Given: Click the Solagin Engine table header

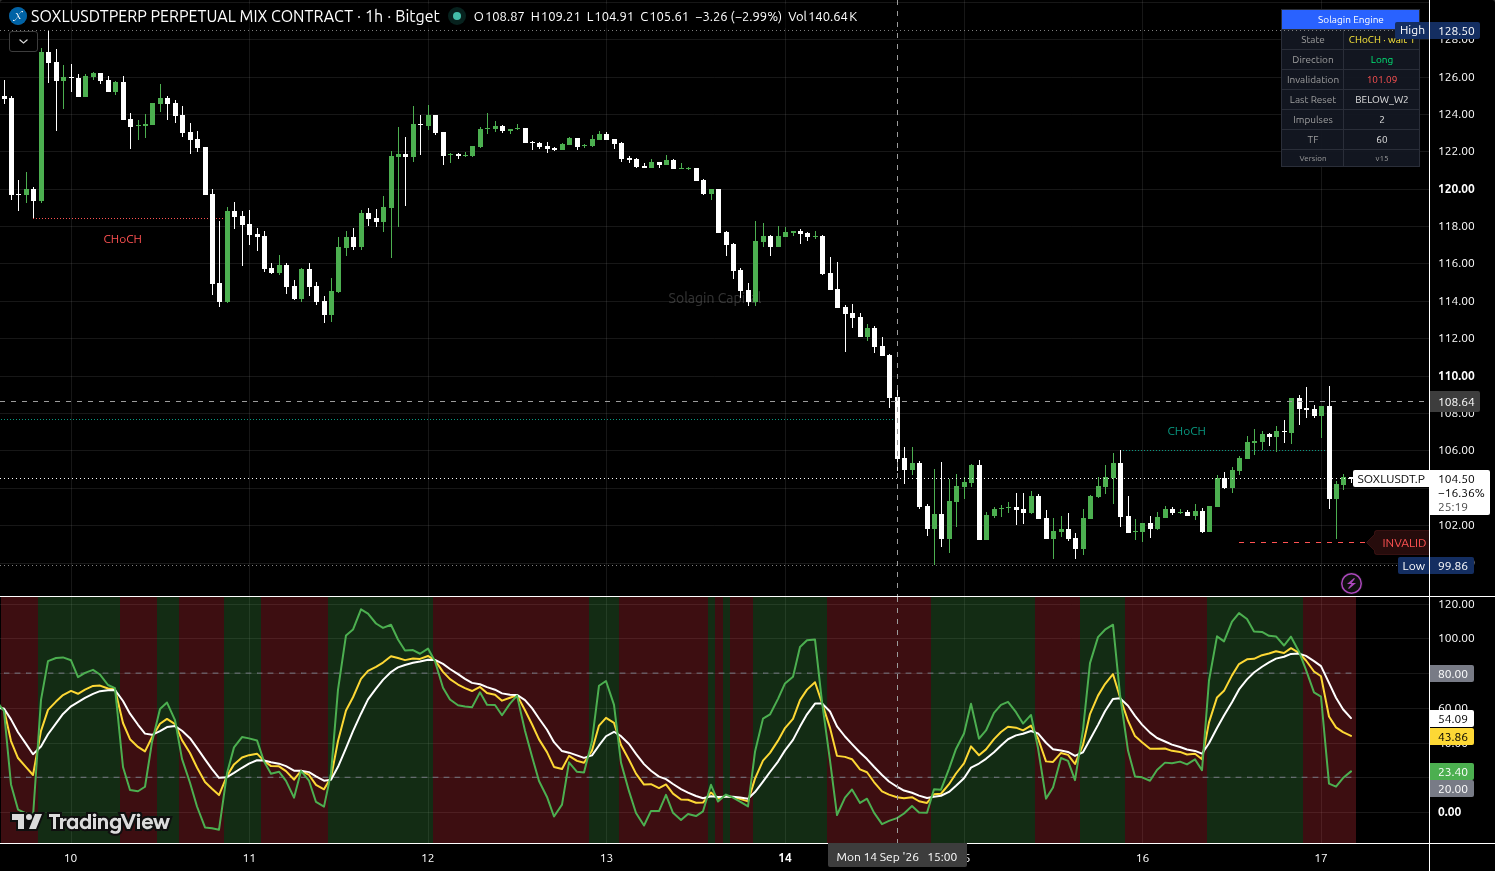Looking at the screenshot, I should tap(1350, 19).
